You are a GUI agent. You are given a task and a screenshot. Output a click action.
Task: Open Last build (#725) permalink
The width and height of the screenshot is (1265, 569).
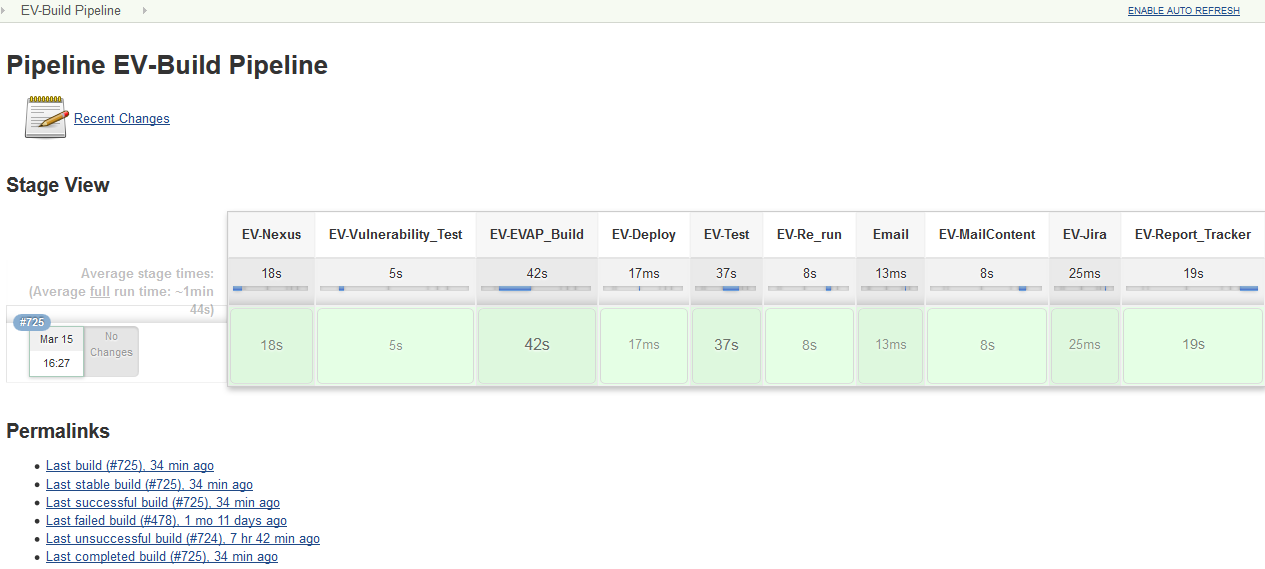point(129,466)
